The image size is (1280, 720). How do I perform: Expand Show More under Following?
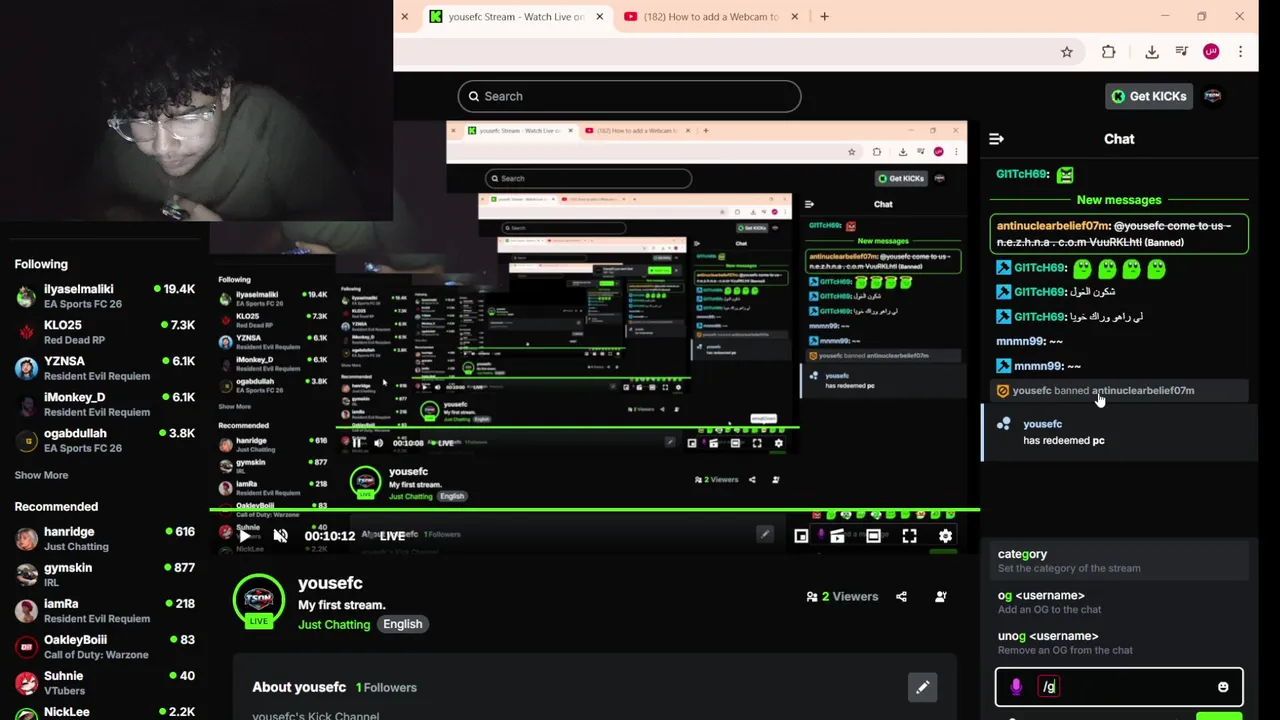point(41,475)
